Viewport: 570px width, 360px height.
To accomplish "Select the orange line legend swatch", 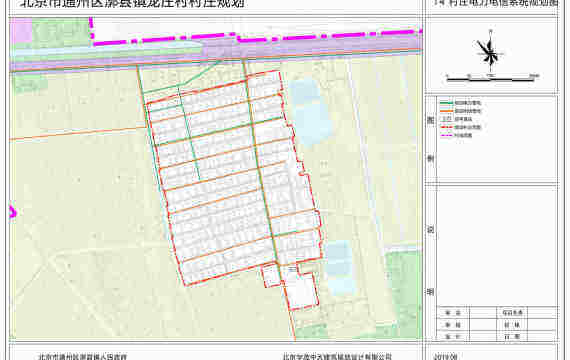I will tap(446, 111).
